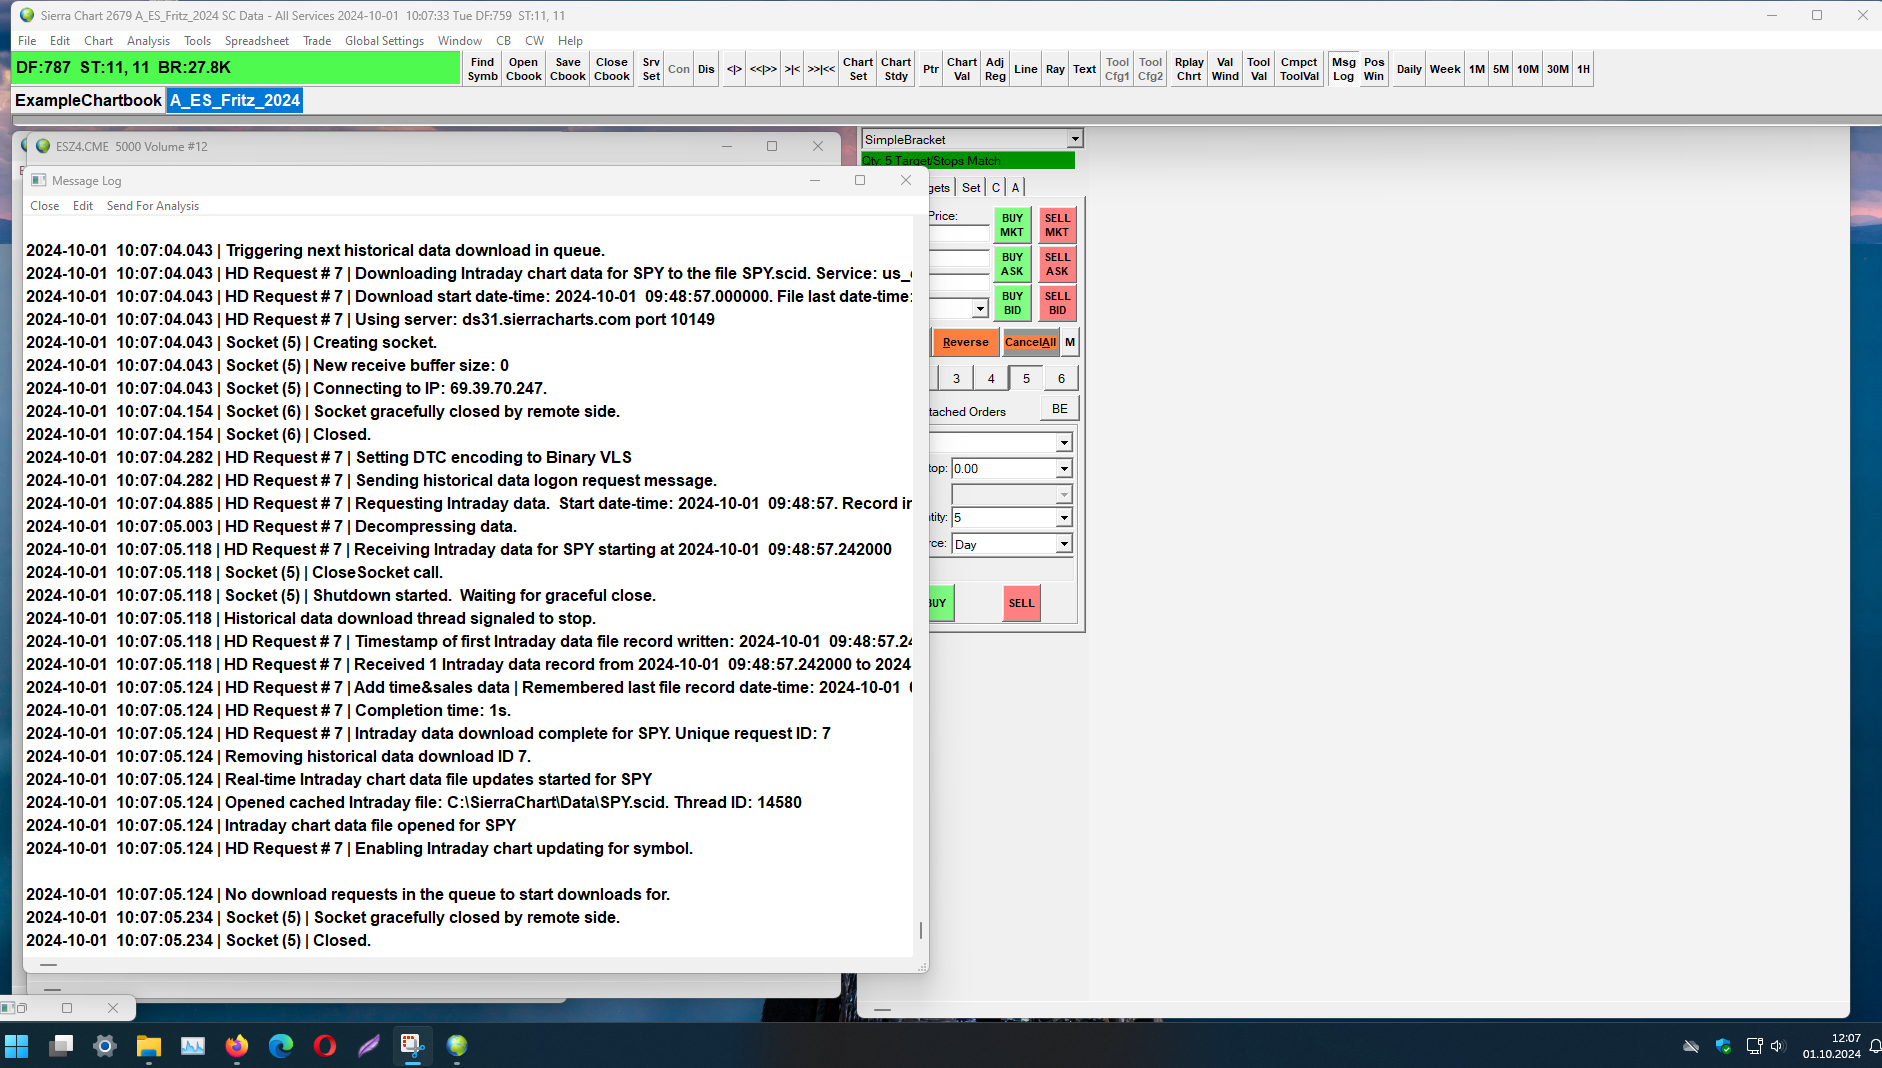Save the chartbook via Save Cbook
The image size is (1882, 1068).
[x=568, y=69]
